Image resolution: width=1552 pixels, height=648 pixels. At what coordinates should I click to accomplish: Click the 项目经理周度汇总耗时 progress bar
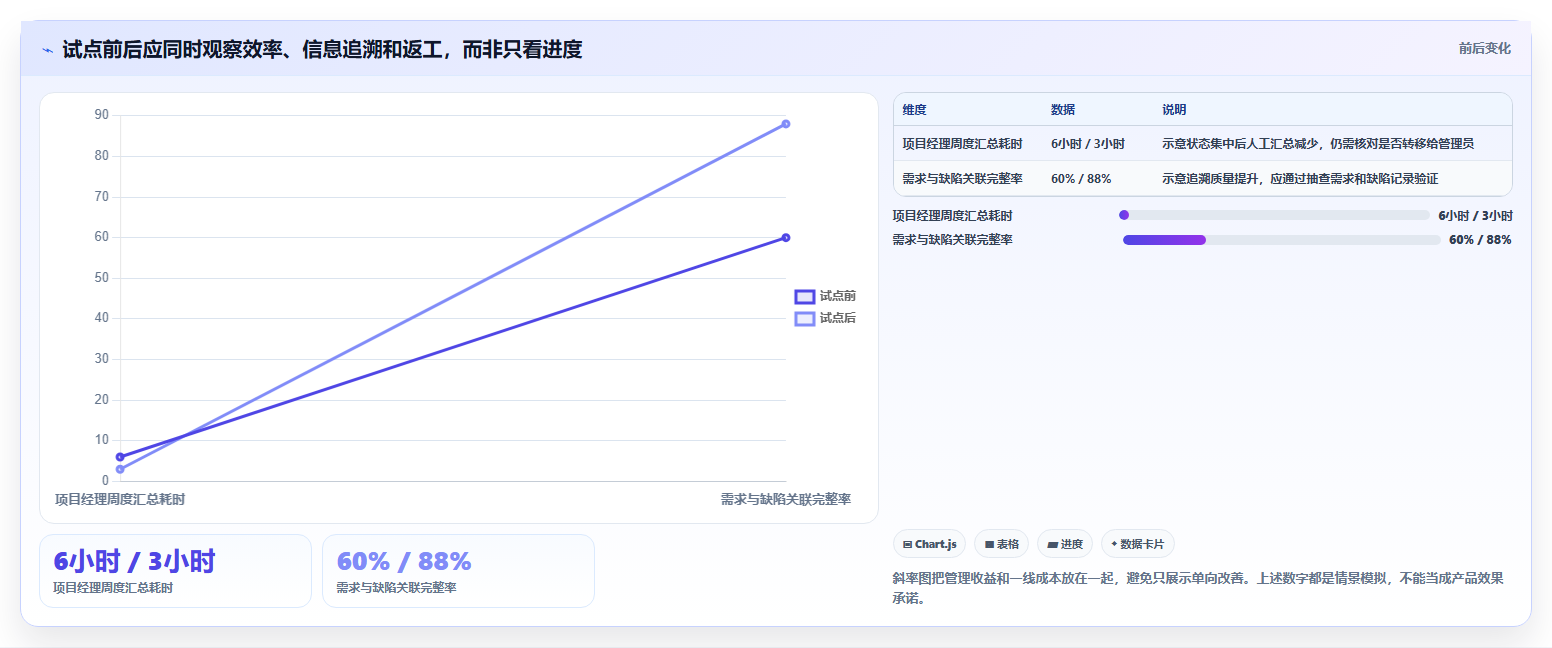pyautogui.click(x=1274, y=215)
